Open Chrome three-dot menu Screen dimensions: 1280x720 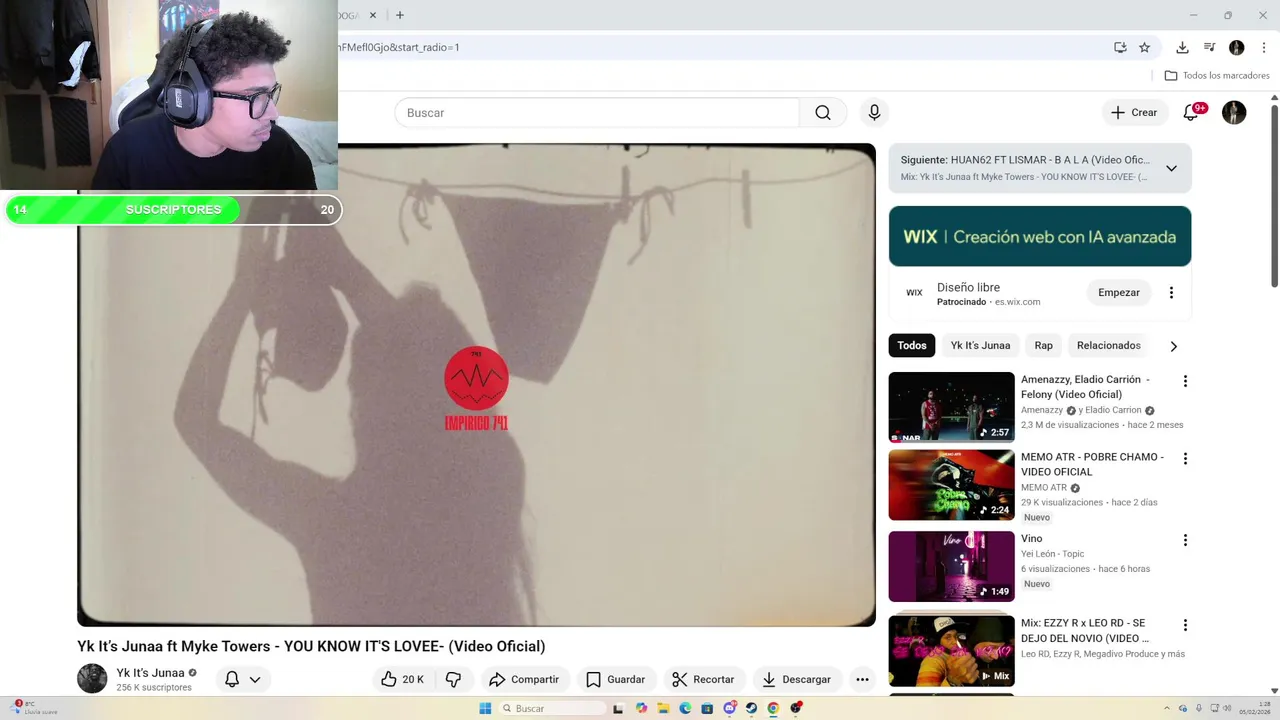[x=1263, y=47]
